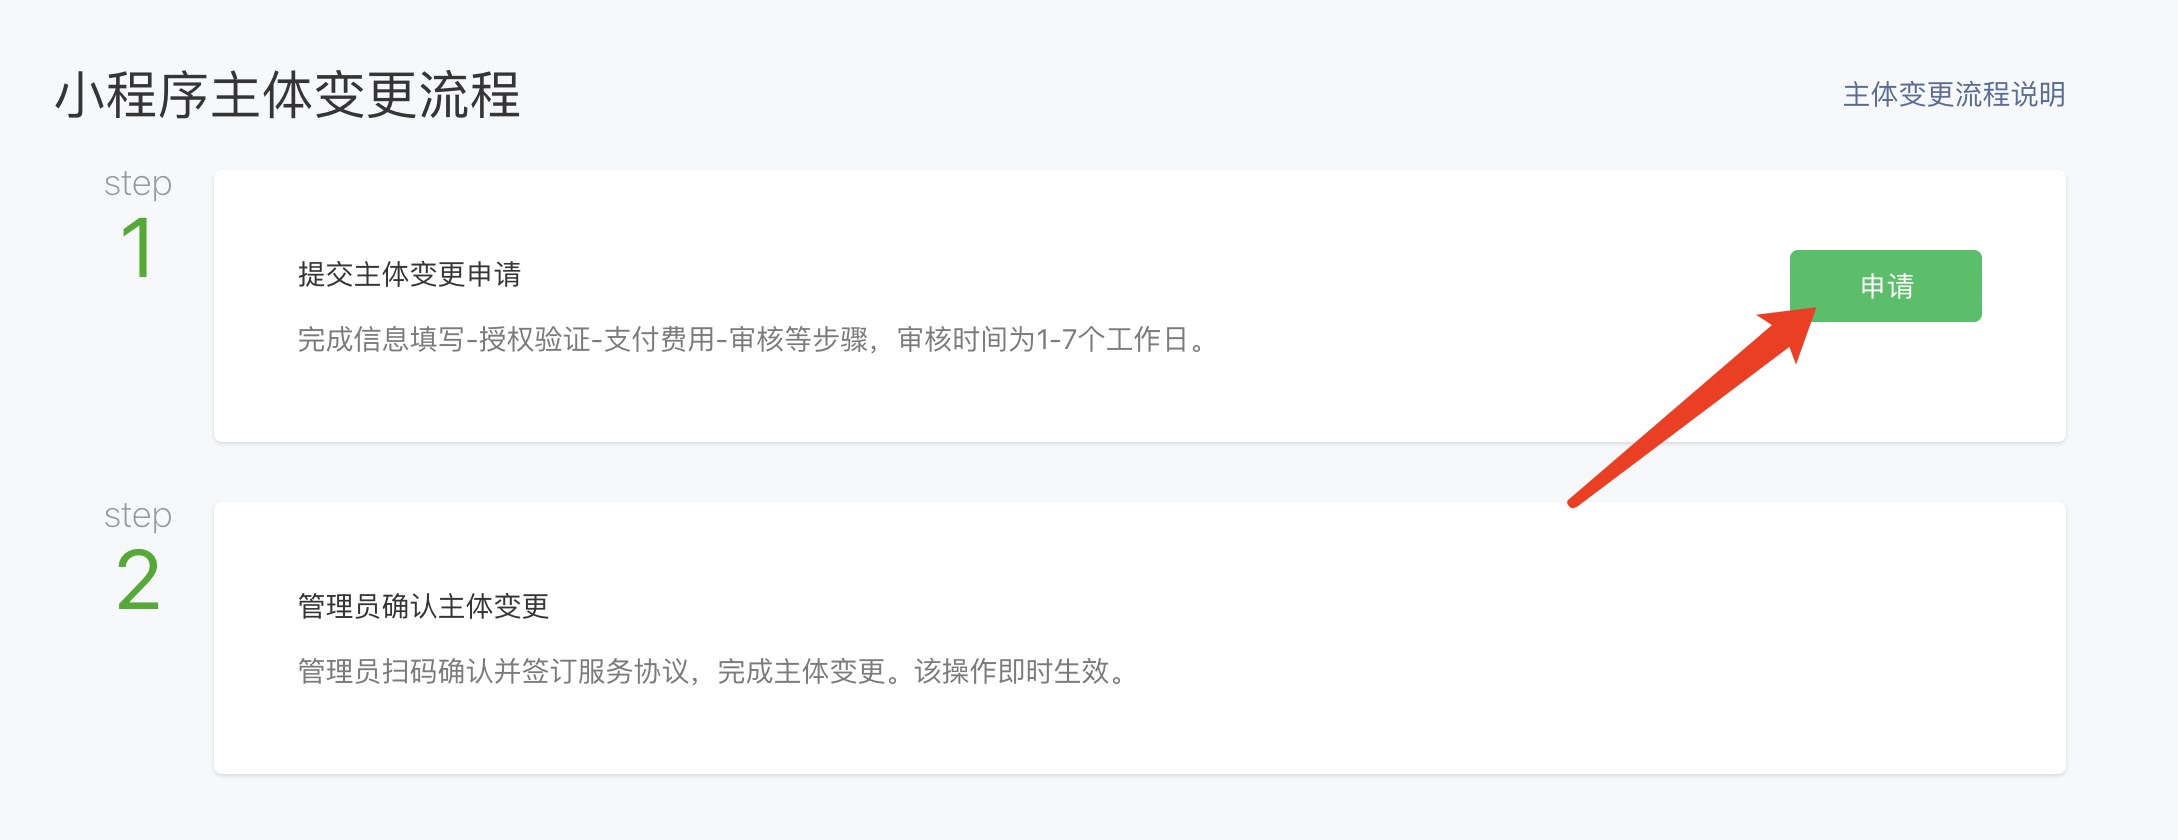This screenshot has width=2178, height=840.
Task: Click the step label above number 1
Action: [138, 185]
